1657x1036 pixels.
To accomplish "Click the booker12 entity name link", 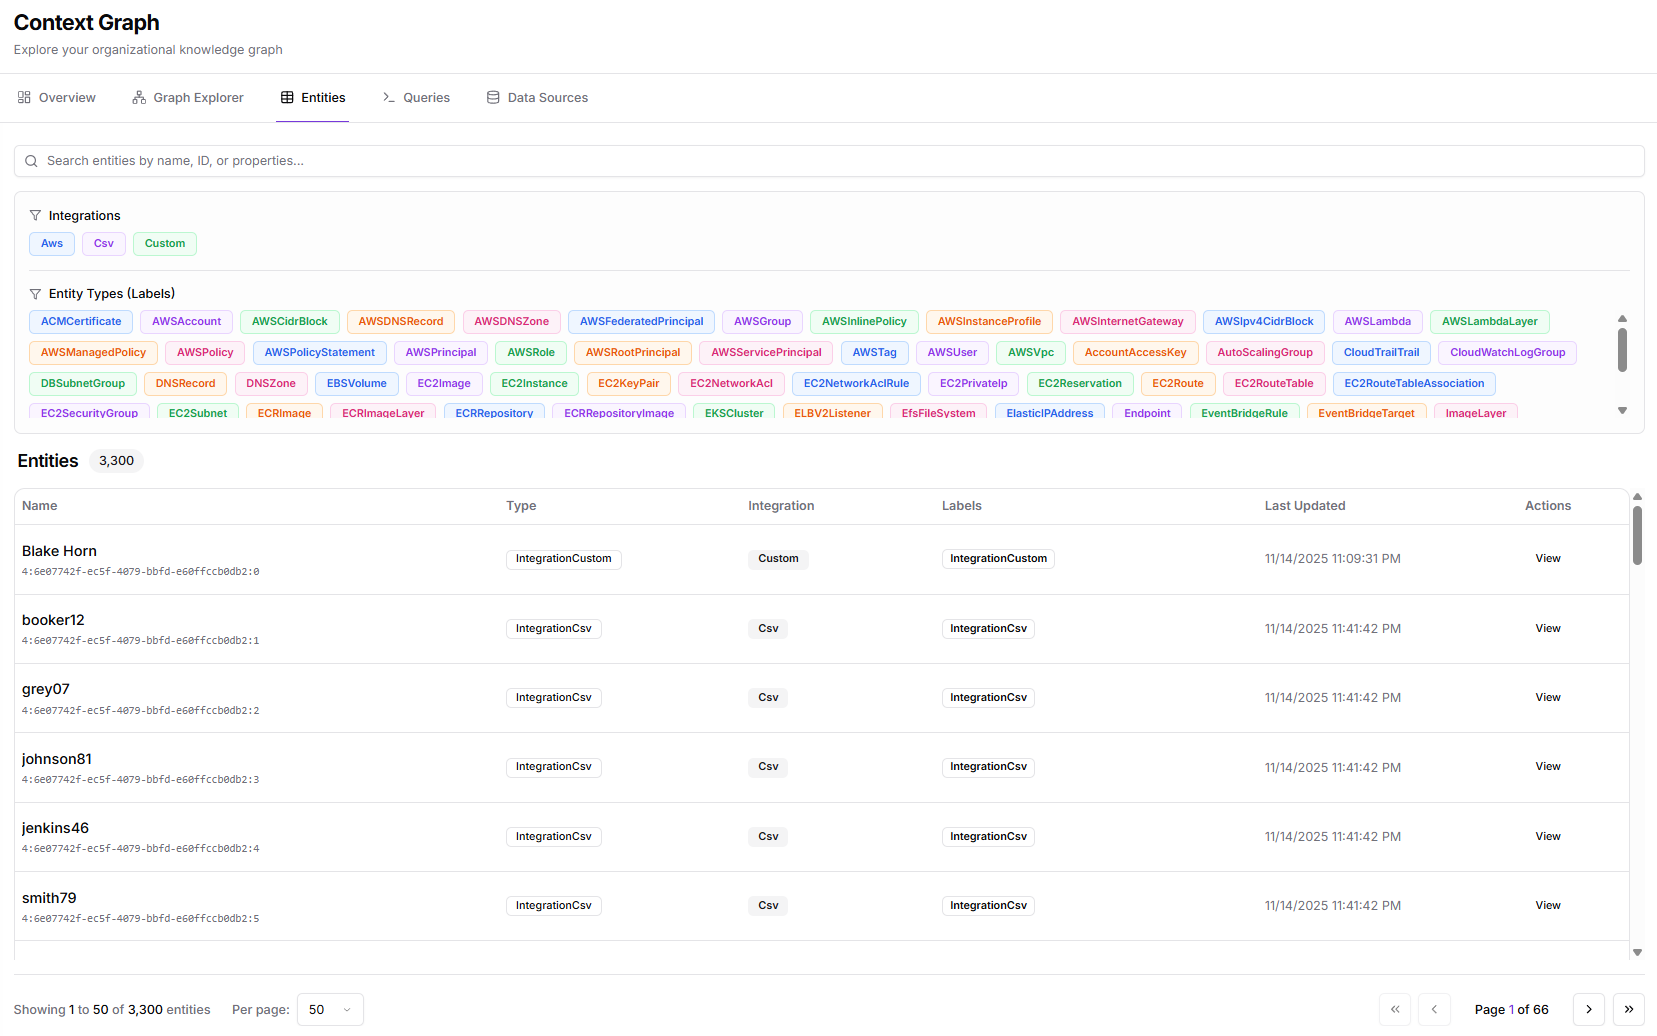I will click(53, 620).
